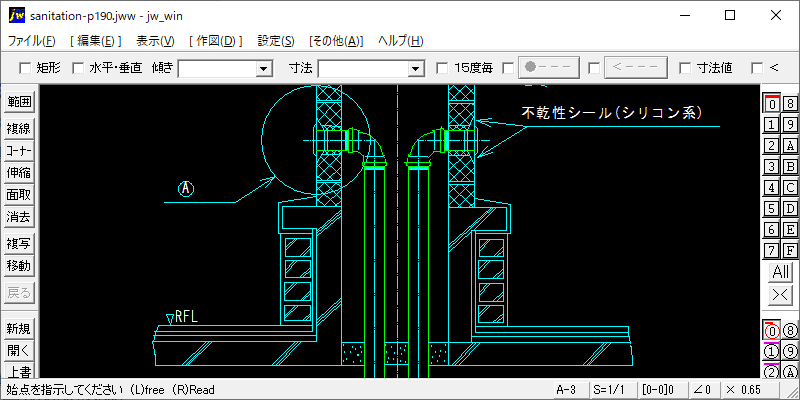Select layer C square button
The height and width of the screenshot is (400, 800).
coord(790,188)
